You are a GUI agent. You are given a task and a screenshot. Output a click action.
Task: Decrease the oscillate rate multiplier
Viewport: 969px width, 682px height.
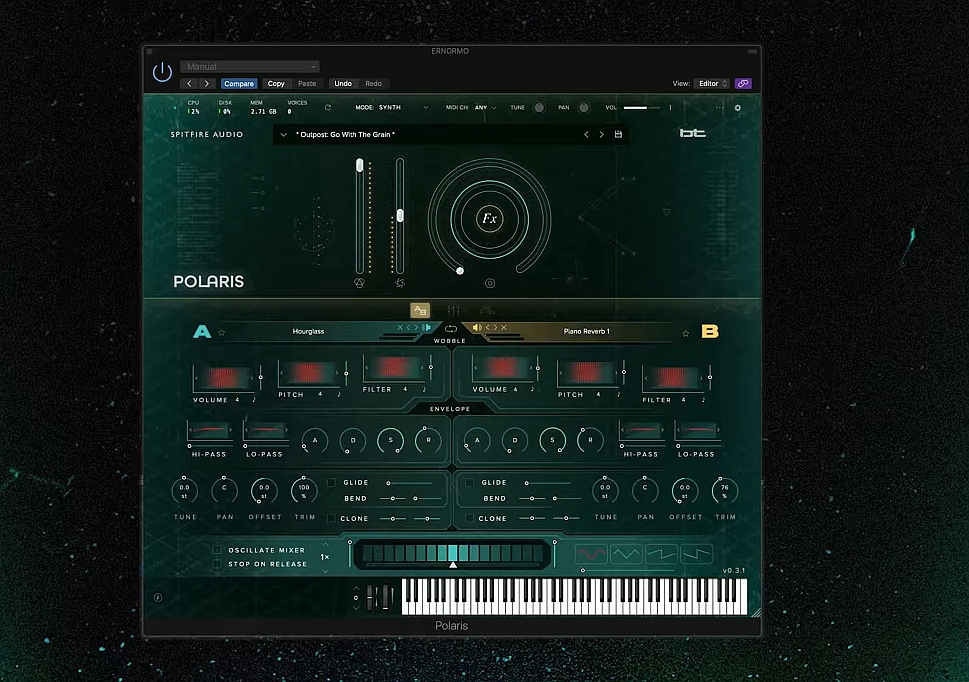click(x=325, y=571)
